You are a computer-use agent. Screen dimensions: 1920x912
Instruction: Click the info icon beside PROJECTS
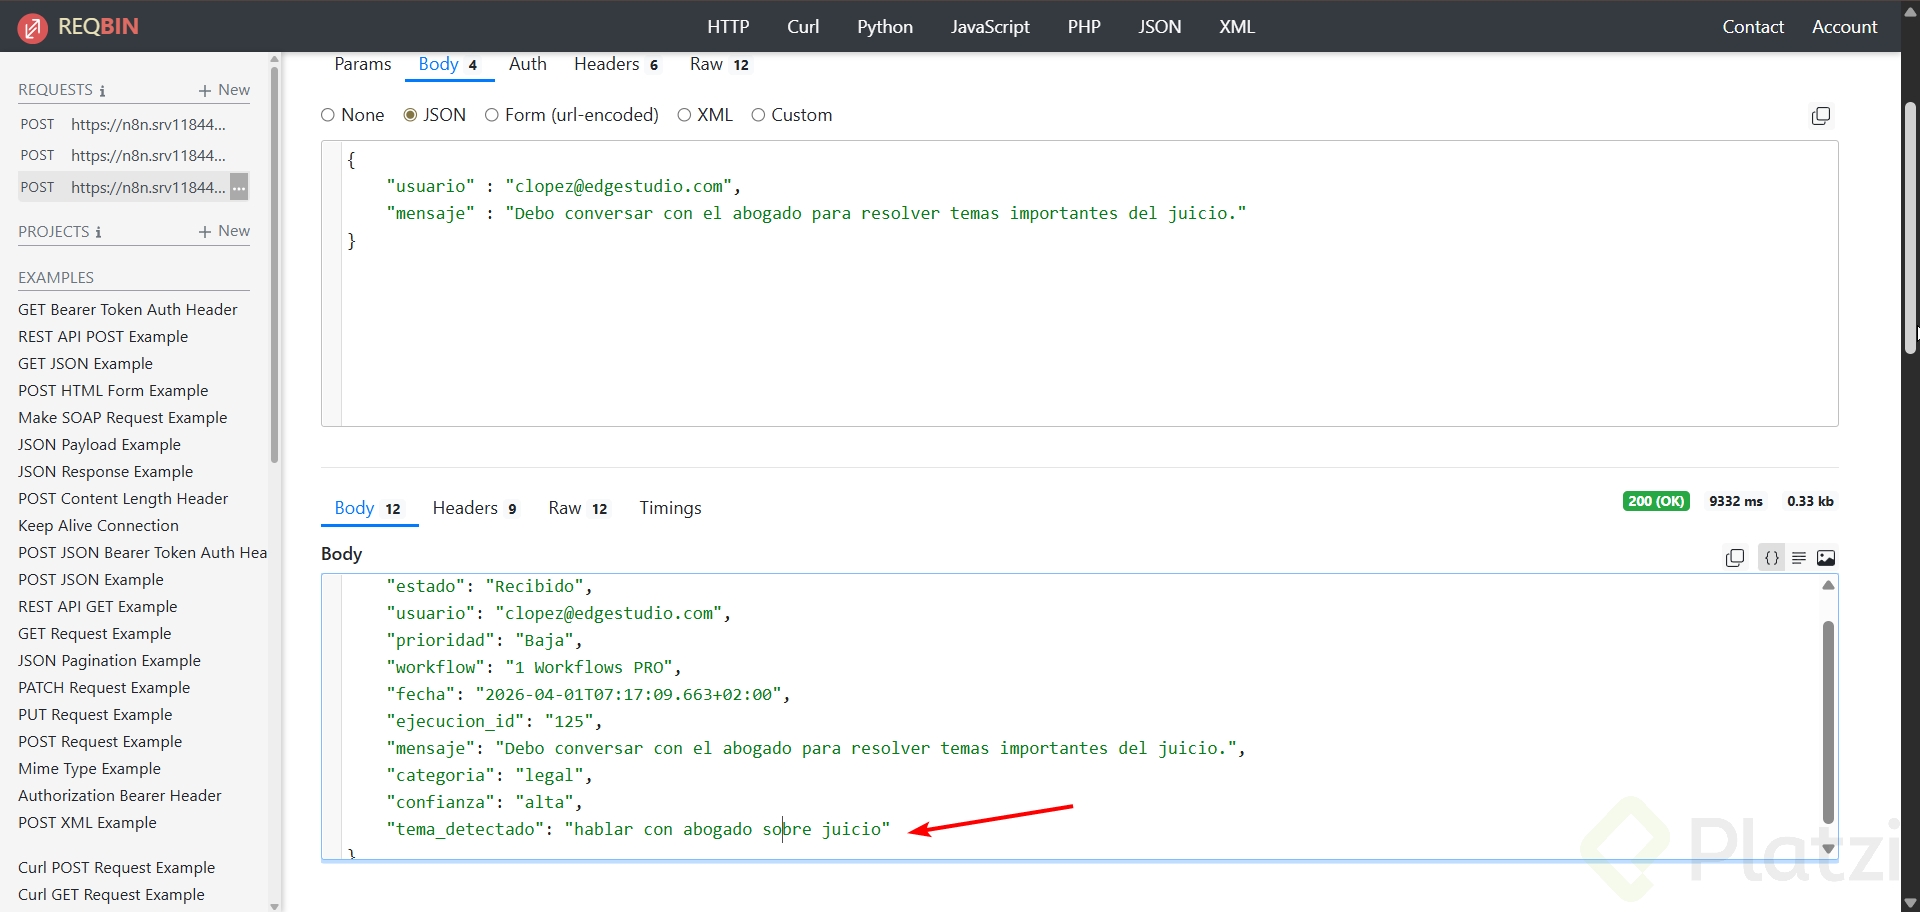click(x=98, y=232)
